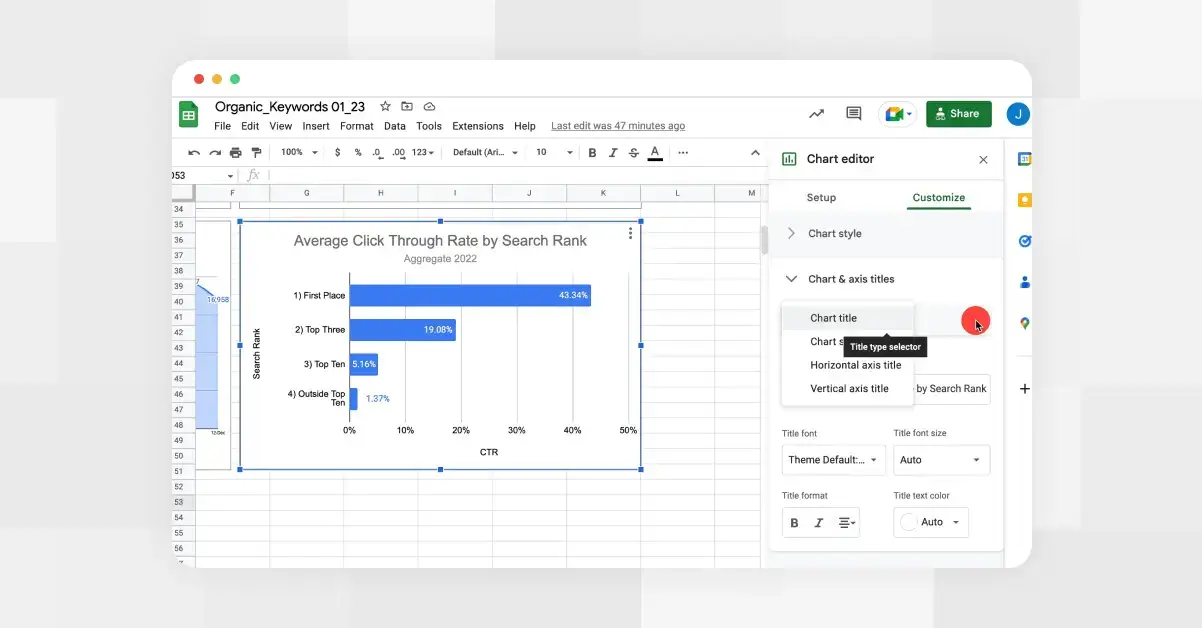Open version history via 'Last edit' link
Image resolution: width=1202 pixels, height=628 pixels.
coord(618,126)
